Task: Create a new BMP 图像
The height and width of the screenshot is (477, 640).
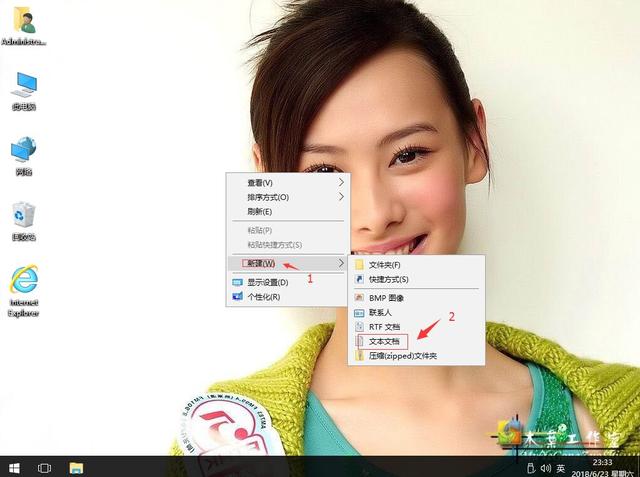Action: click(x=416, y=298)
